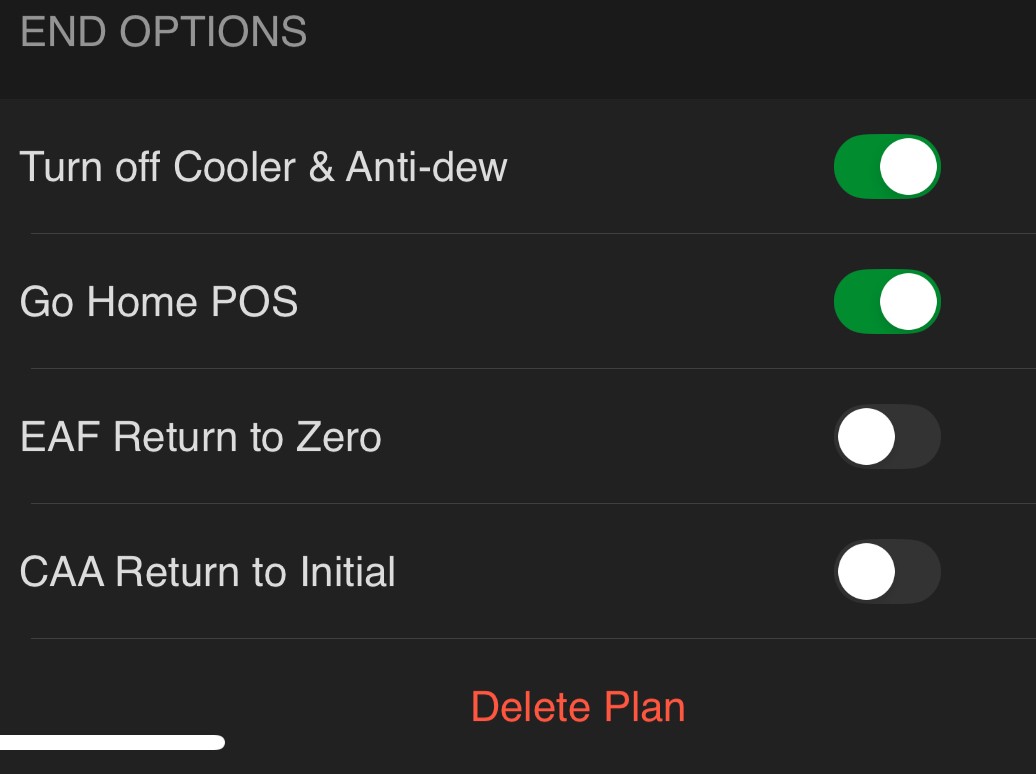Select the Turn off Cooler & Anti-dew label
Viewport: 1036px width, 774px height.
pyautogui.click(x=263, y=167)
